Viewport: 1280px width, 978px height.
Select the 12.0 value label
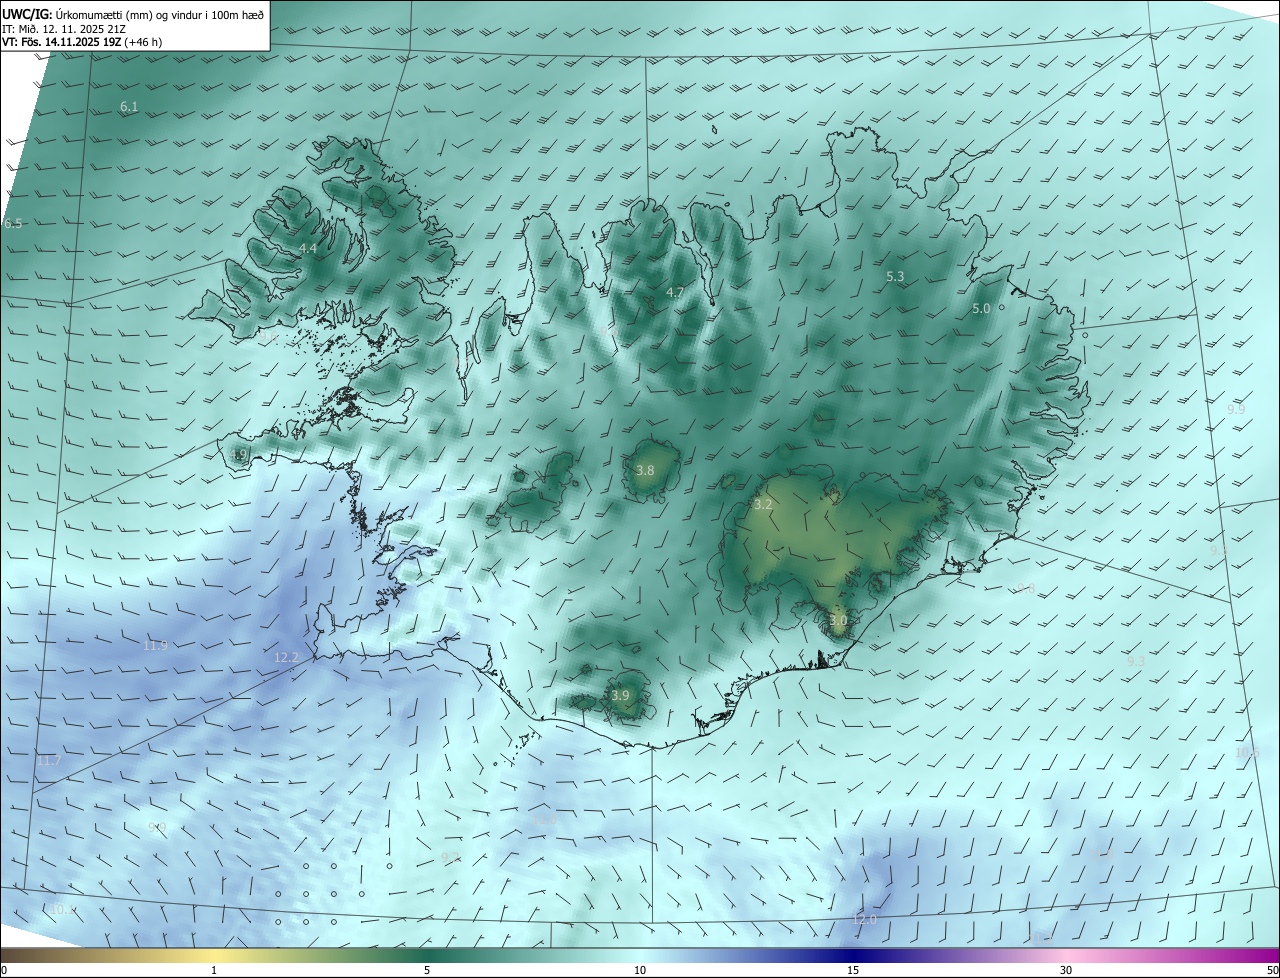(x=865, y=920)
